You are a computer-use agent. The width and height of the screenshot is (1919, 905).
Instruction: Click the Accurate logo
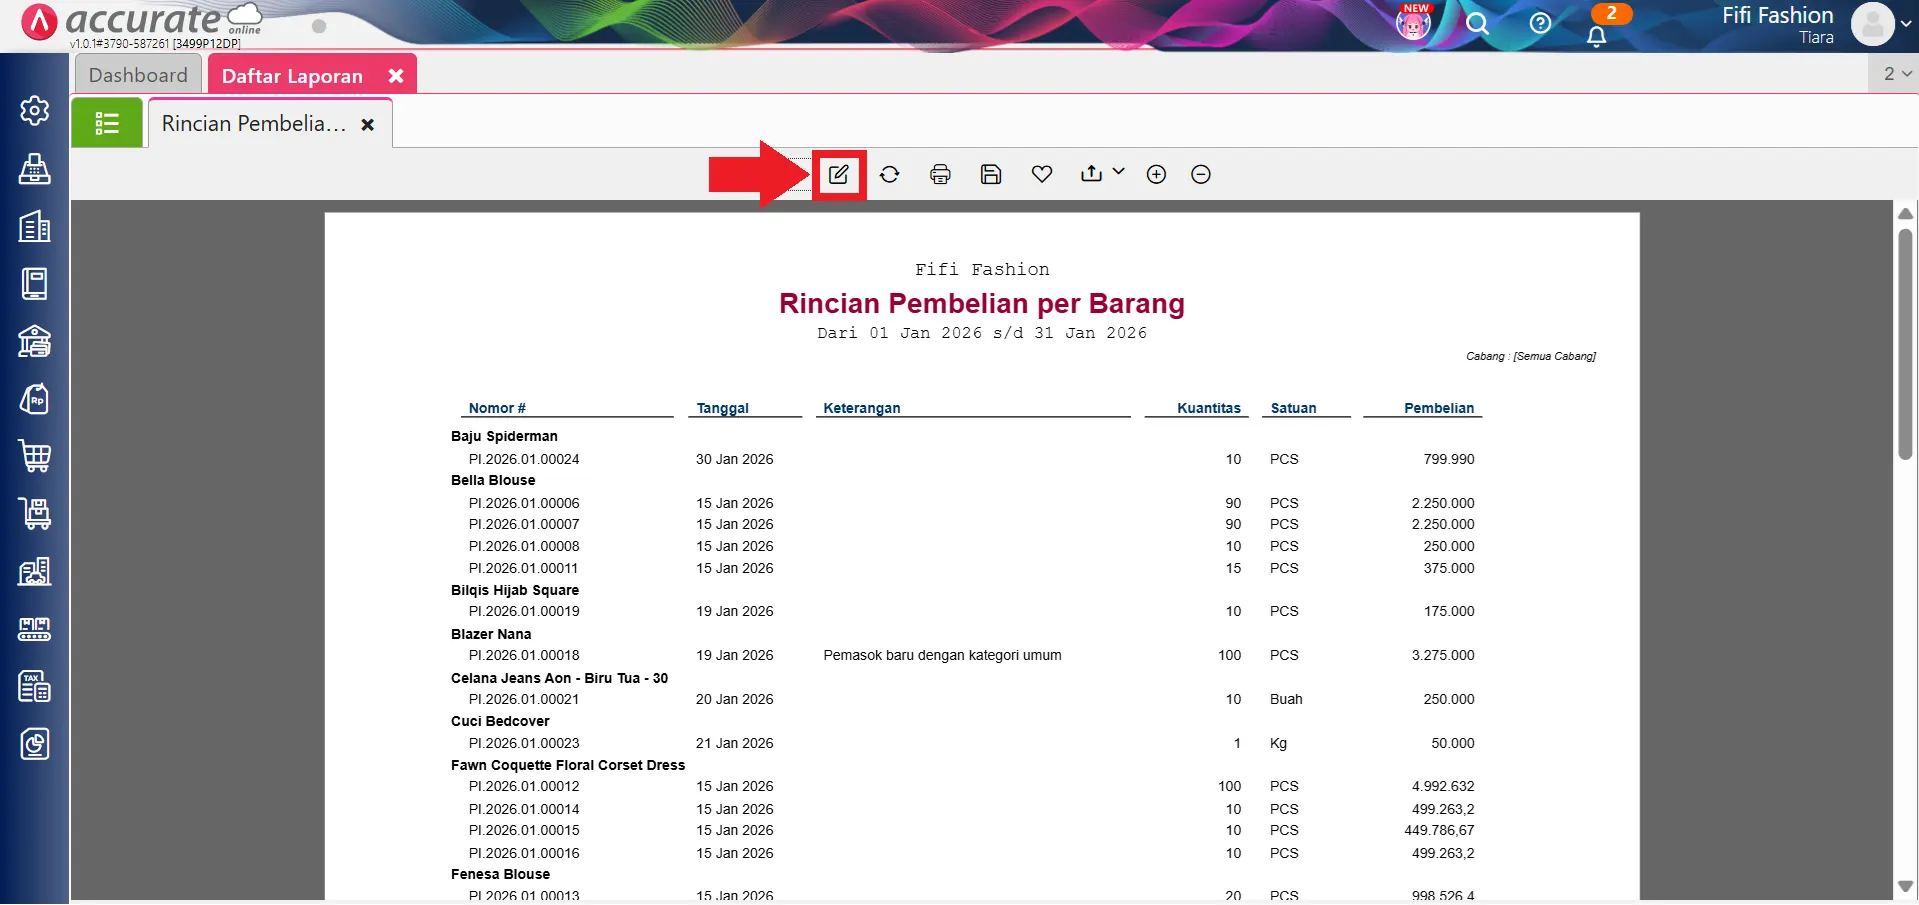click(140, 21)
